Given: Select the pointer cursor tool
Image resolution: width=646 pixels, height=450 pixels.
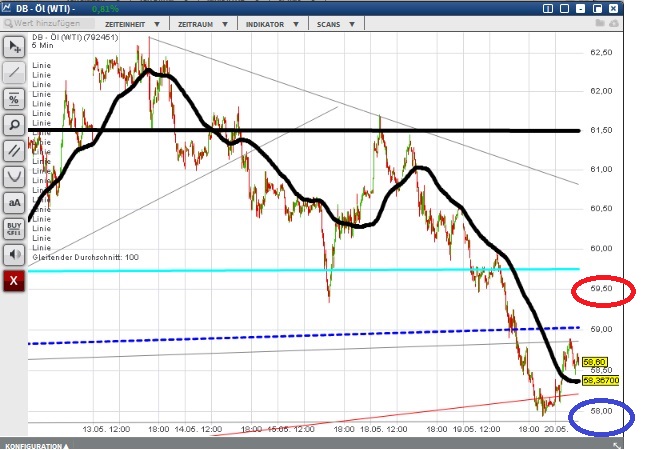Looking at the screenshot, I should pyautogui.click(x=14, y=47).
